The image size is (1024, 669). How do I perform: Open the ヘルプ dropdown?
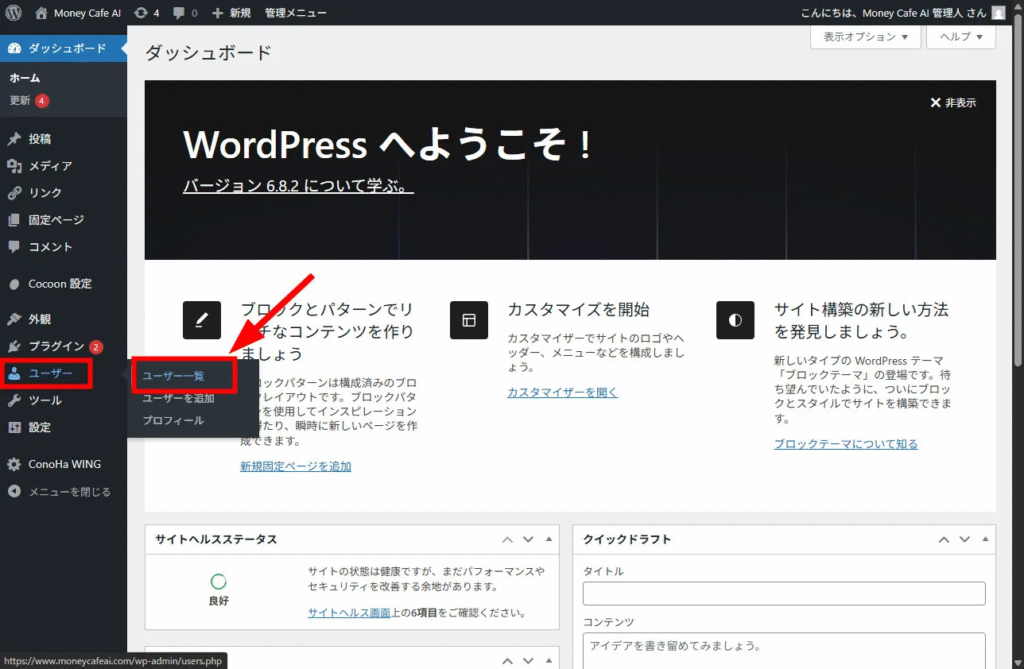(x=961, y=37)
